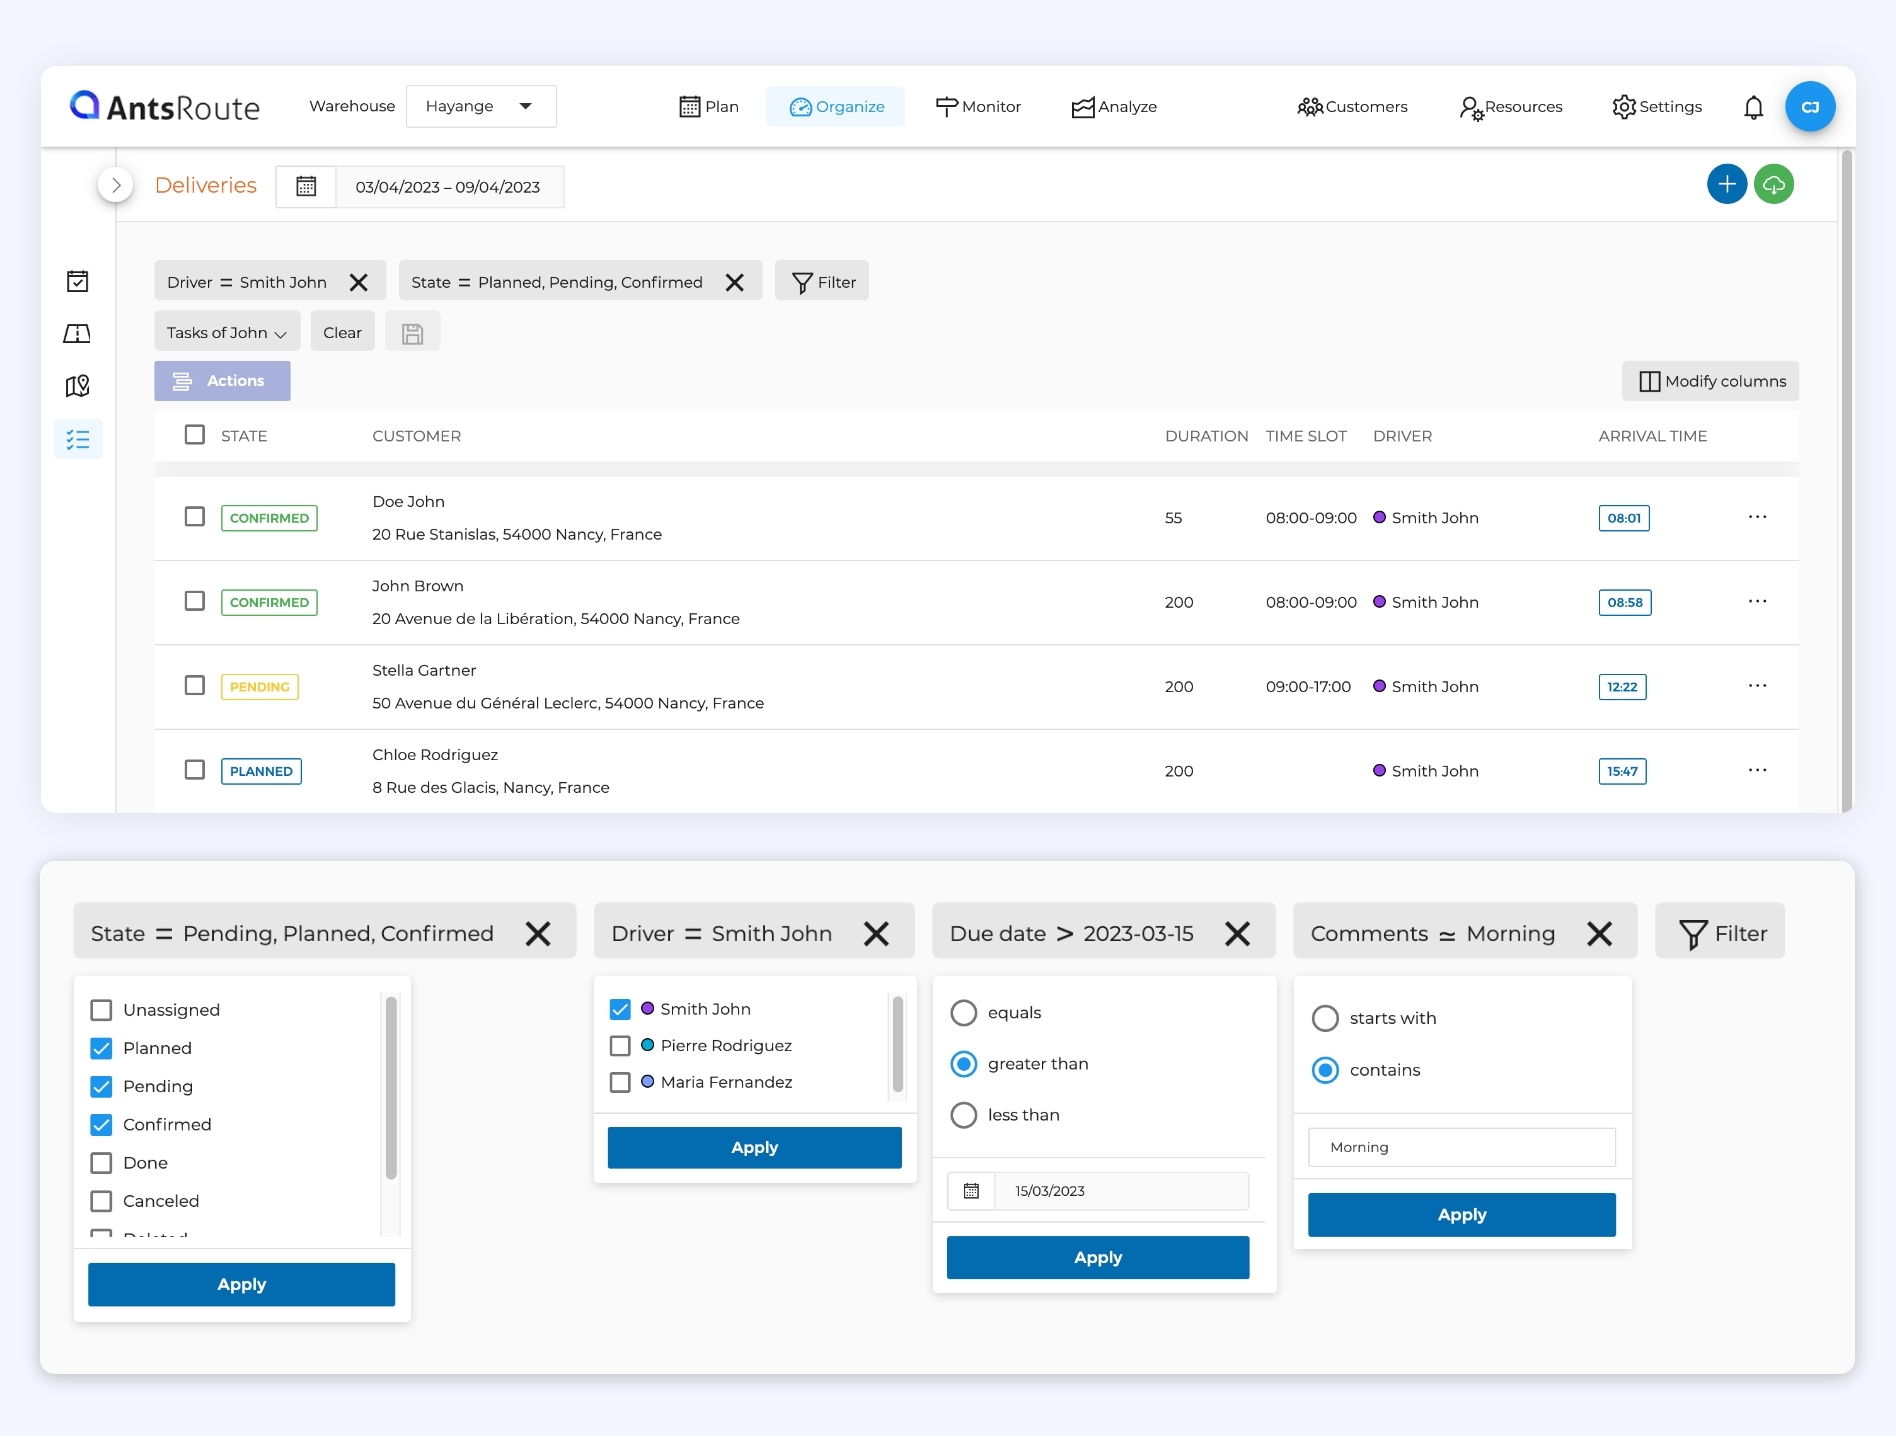Remove the Driver = Smith John filter

click(359, 282)
